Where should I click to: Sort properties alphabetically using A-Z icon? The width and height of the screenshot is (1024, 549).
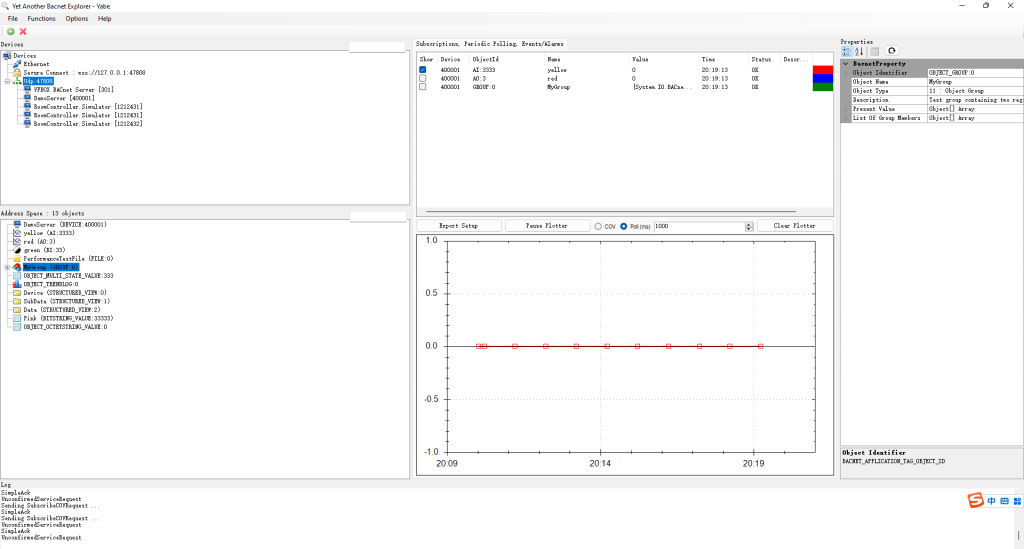[859, 51]
